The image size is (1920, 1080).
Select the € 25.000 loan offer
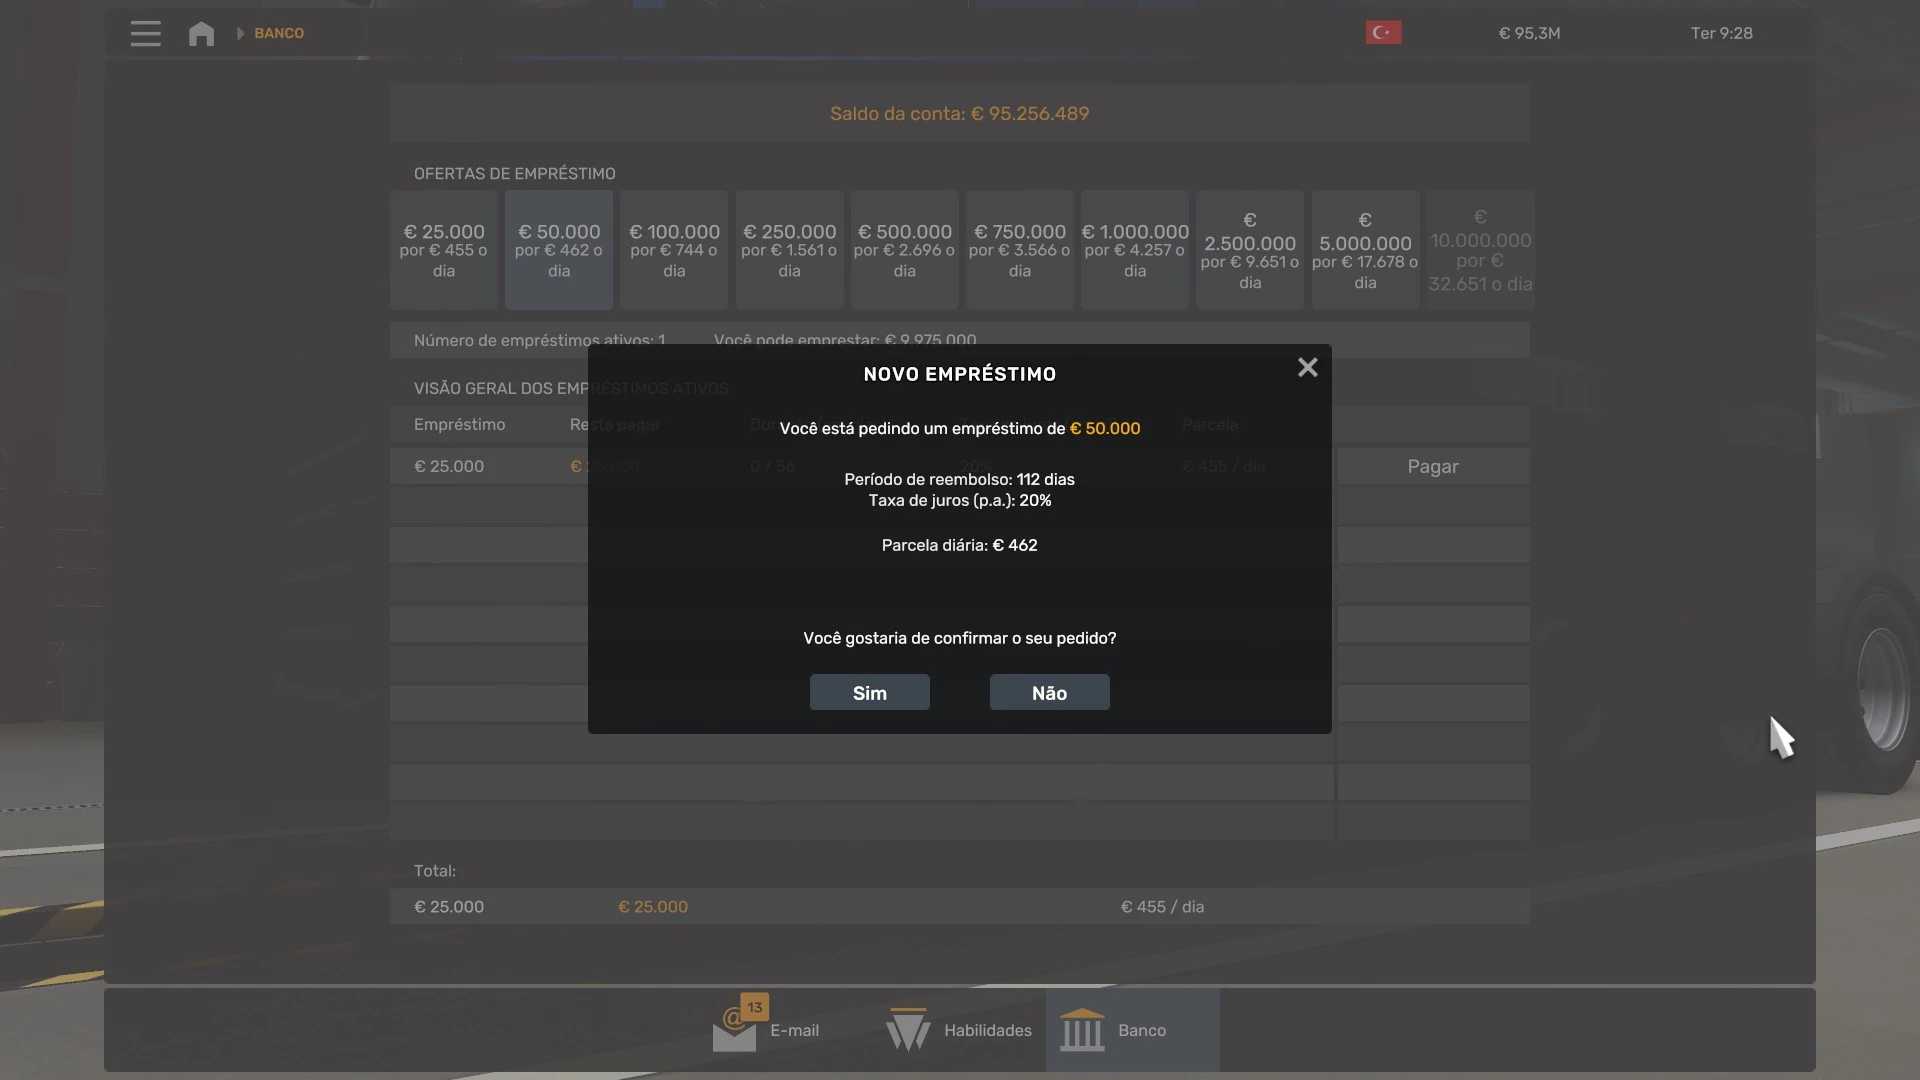(x=443, y=250)
